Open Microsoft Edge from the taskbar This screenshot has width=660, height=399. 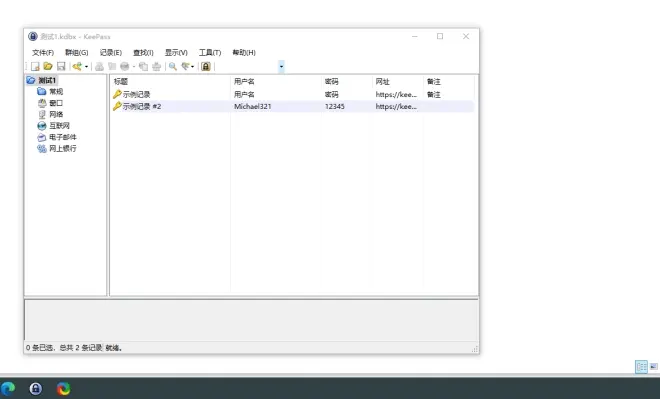point(8,388)
